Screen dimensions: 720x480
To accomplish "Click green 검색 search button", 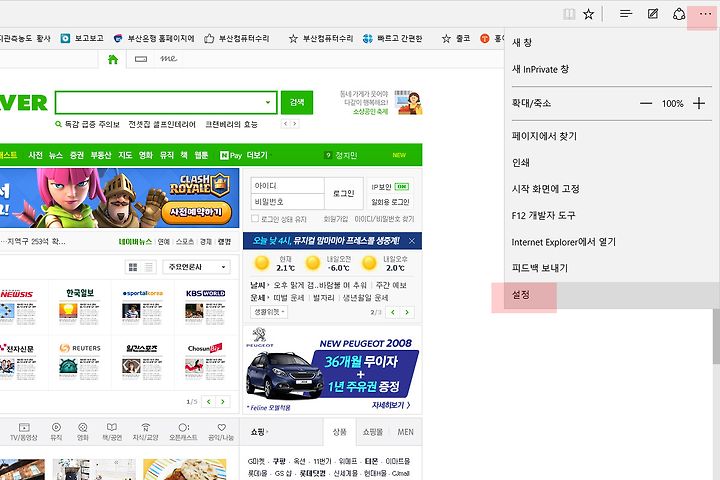I will [297, 102].
